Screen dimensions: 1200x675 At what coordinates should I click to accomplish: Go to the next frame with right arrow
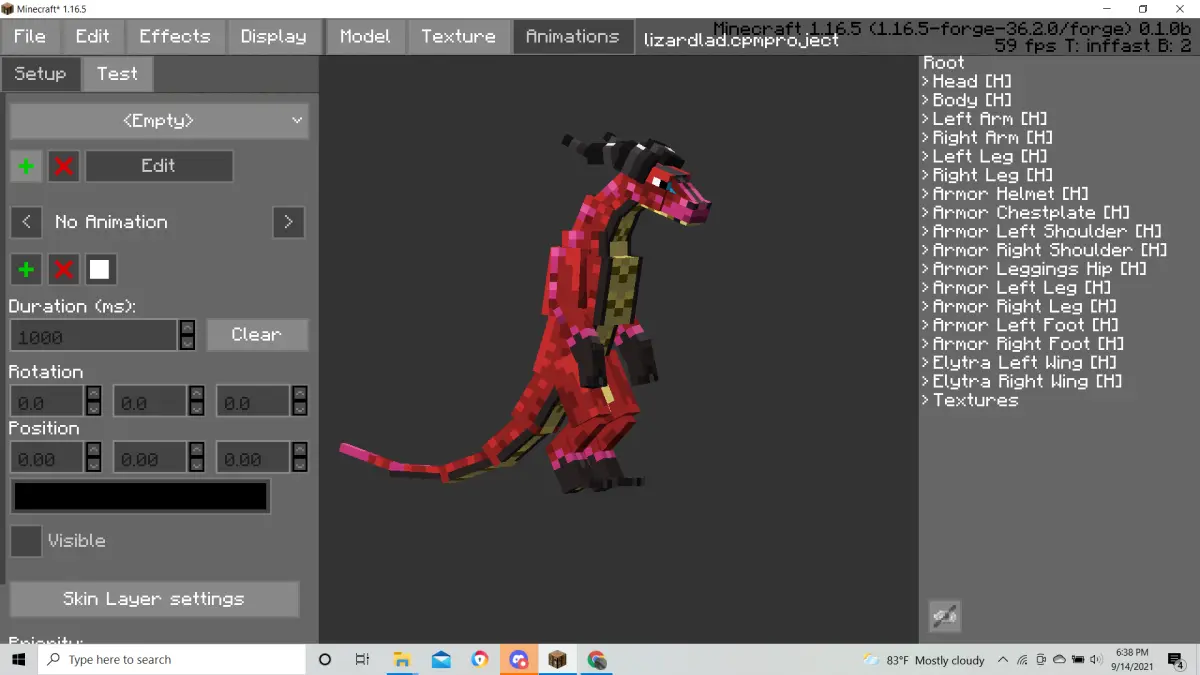[x=288, y=222]
